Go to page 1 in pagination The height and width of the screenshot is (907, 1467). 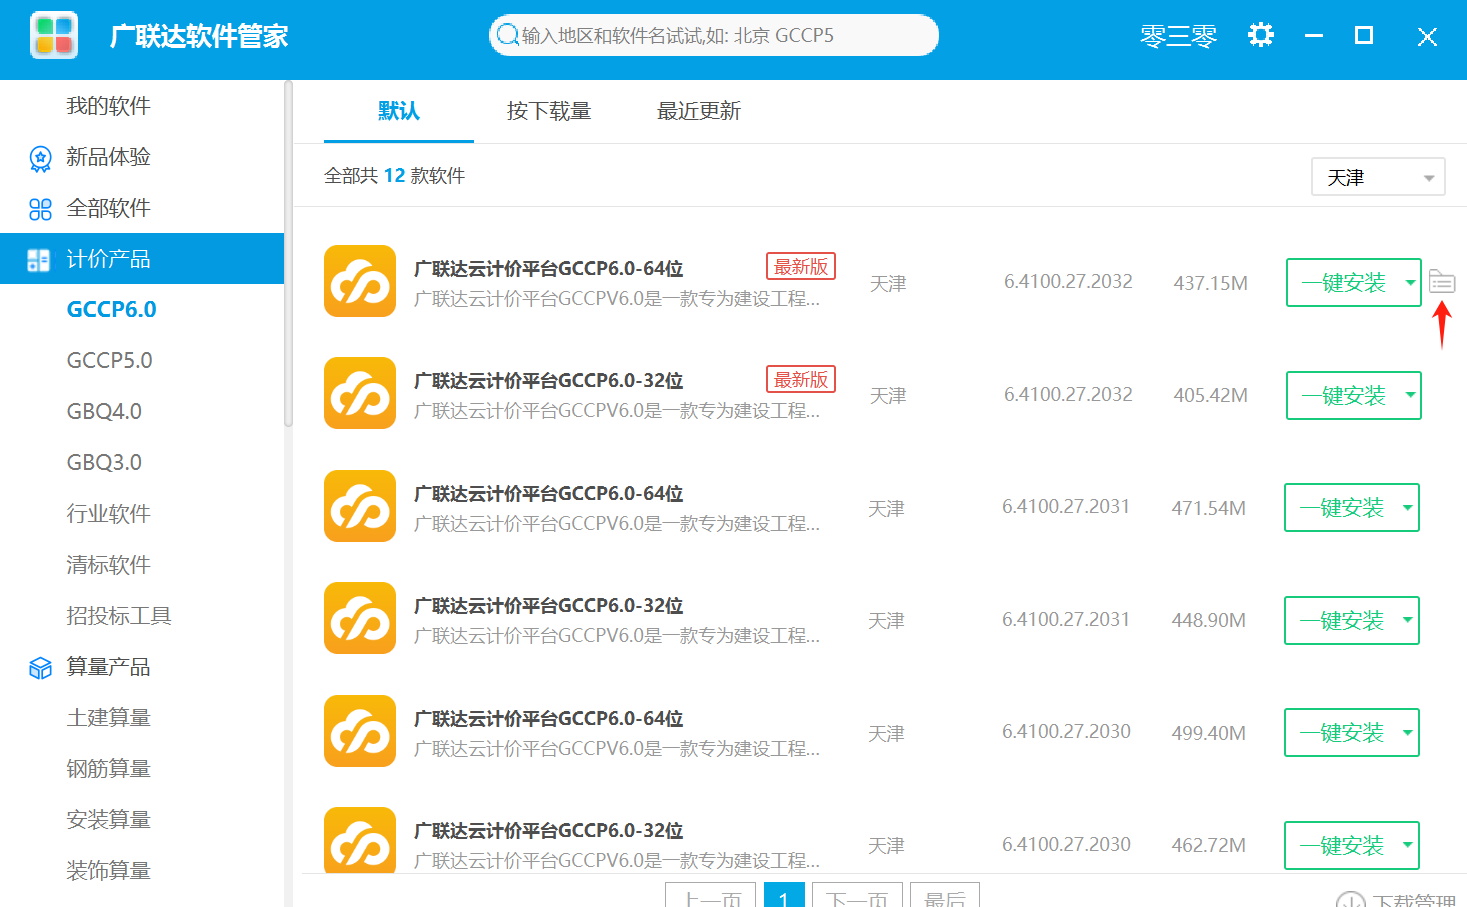784,896
